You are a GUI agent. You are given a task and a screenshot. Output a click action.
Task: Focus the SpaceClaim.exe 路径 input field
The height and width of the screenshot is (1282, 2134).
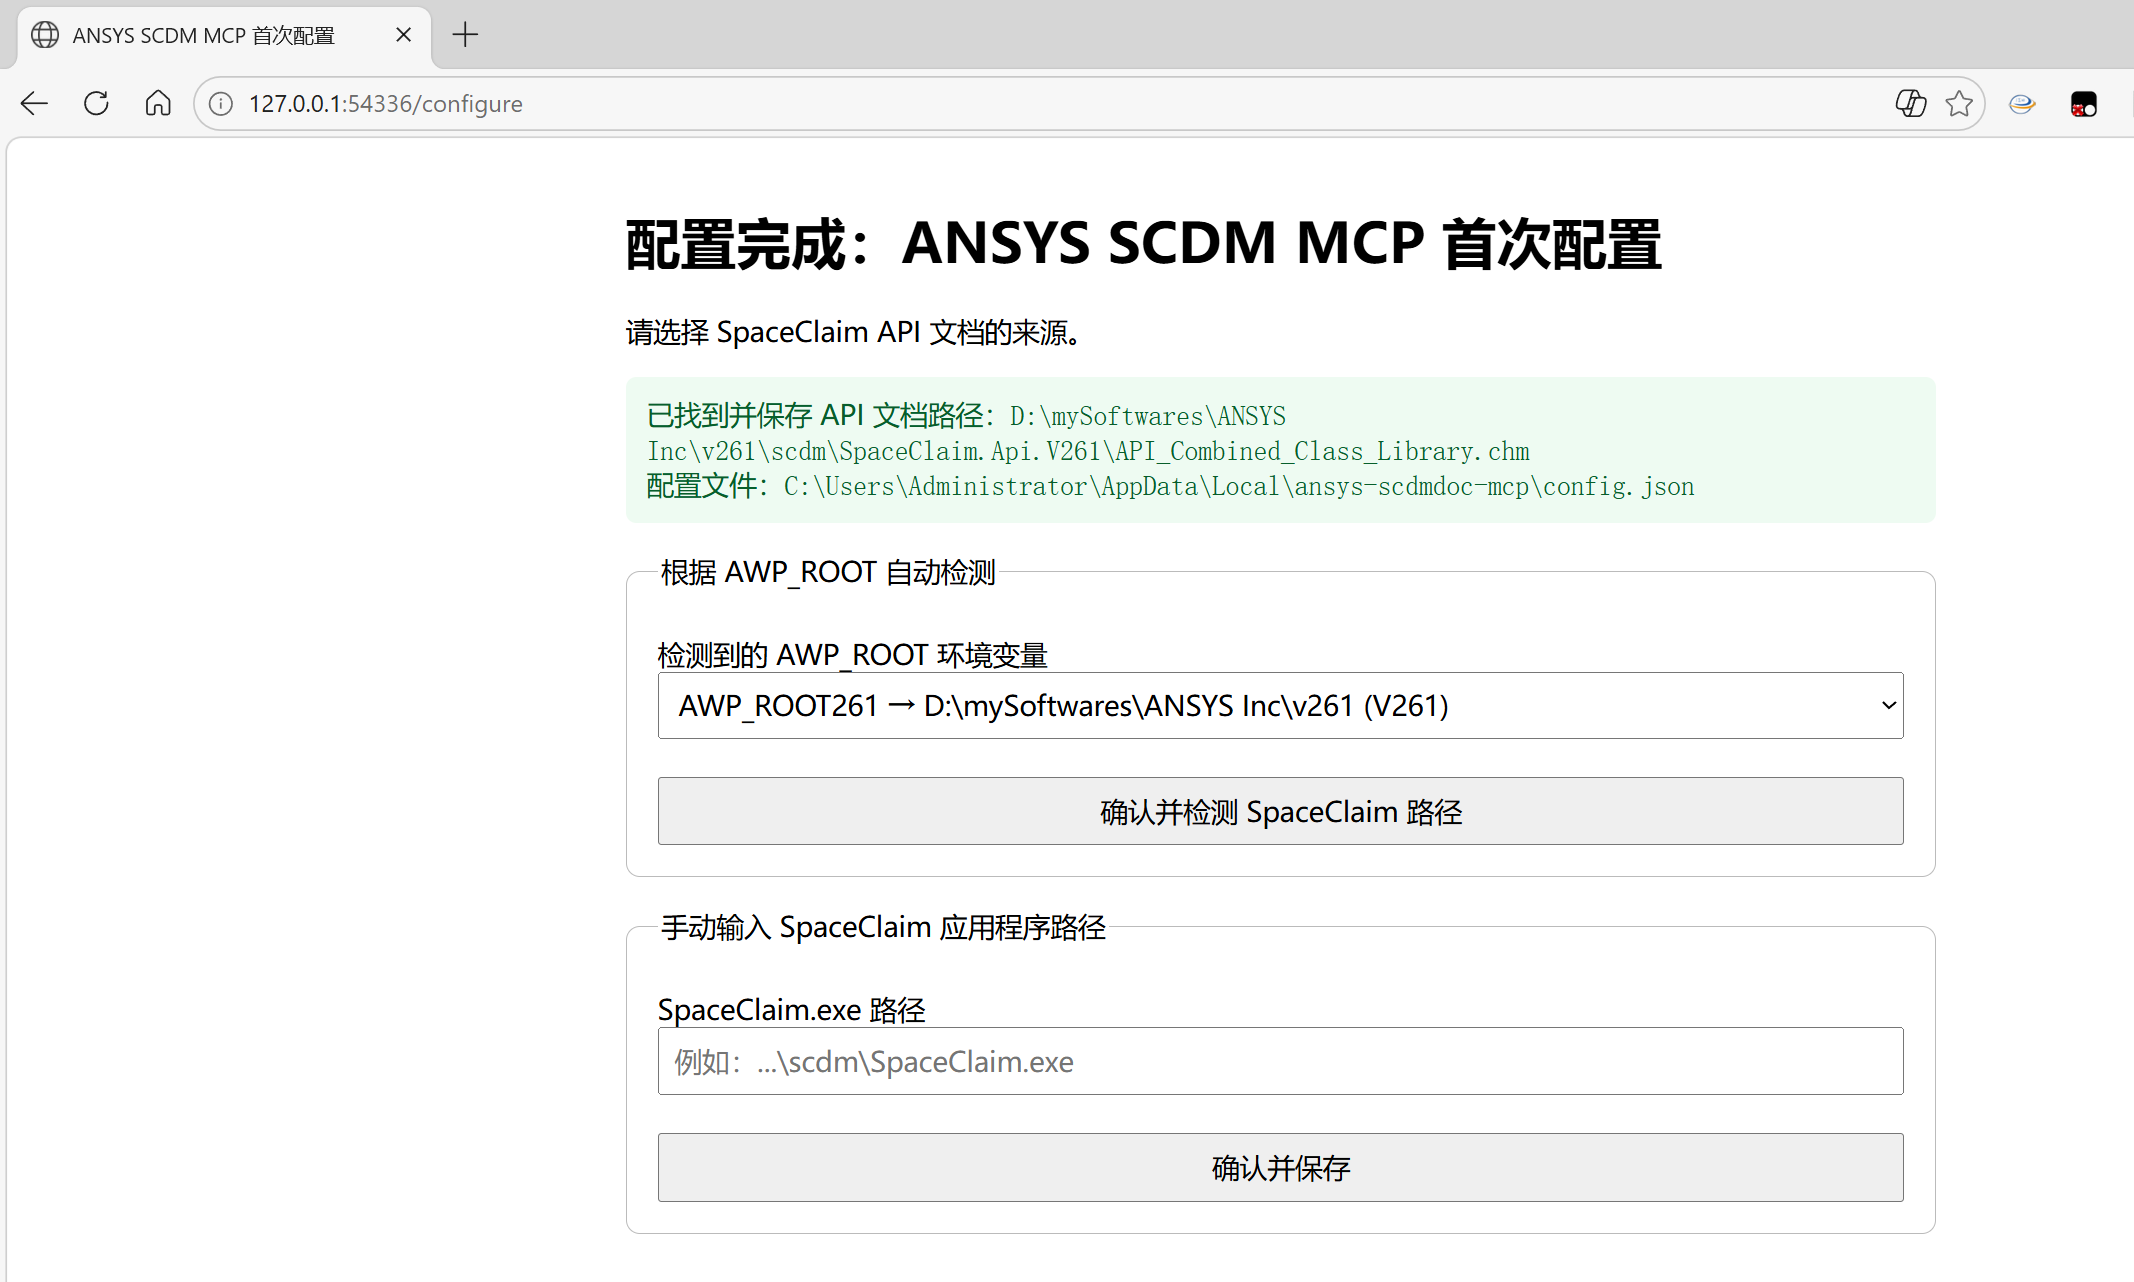1280,1061
